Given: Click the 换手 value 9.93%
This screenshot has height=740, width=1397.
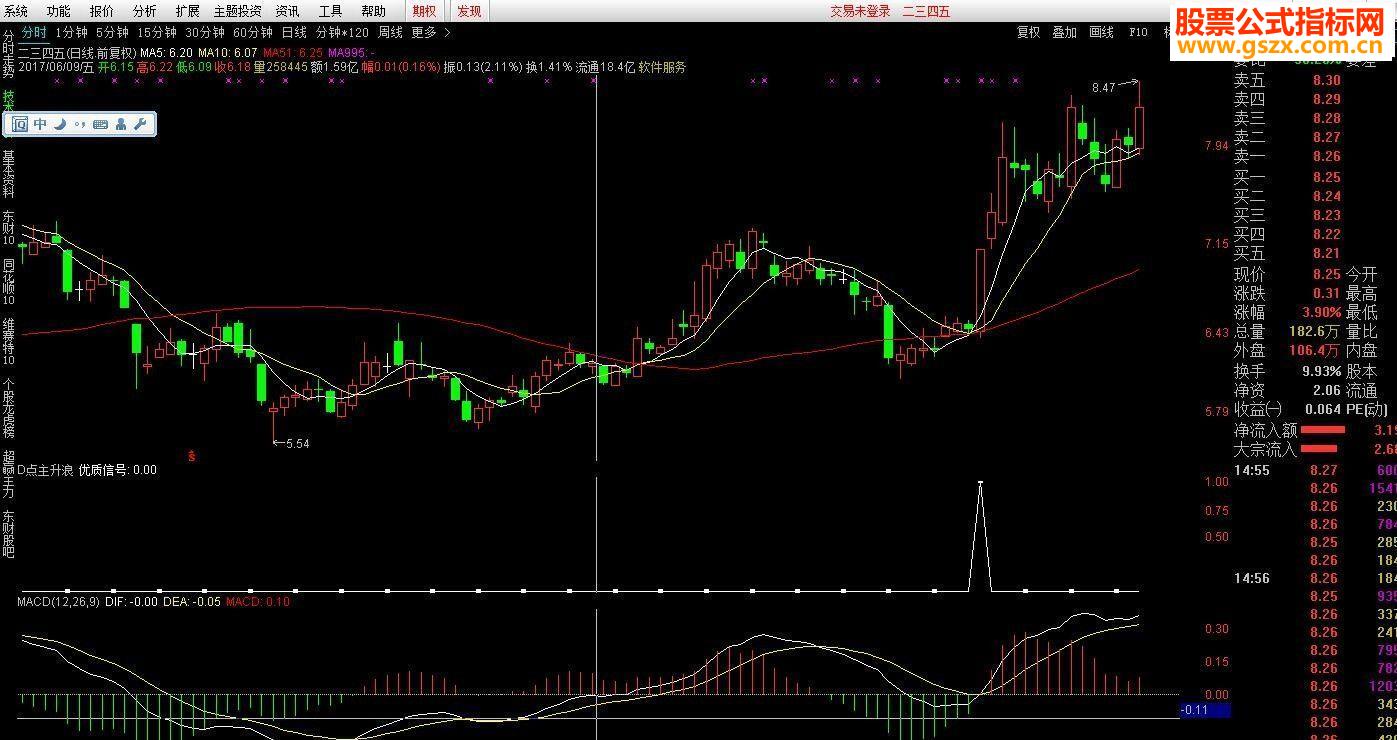Looking at the screenshot, I should click(1321, 370).
